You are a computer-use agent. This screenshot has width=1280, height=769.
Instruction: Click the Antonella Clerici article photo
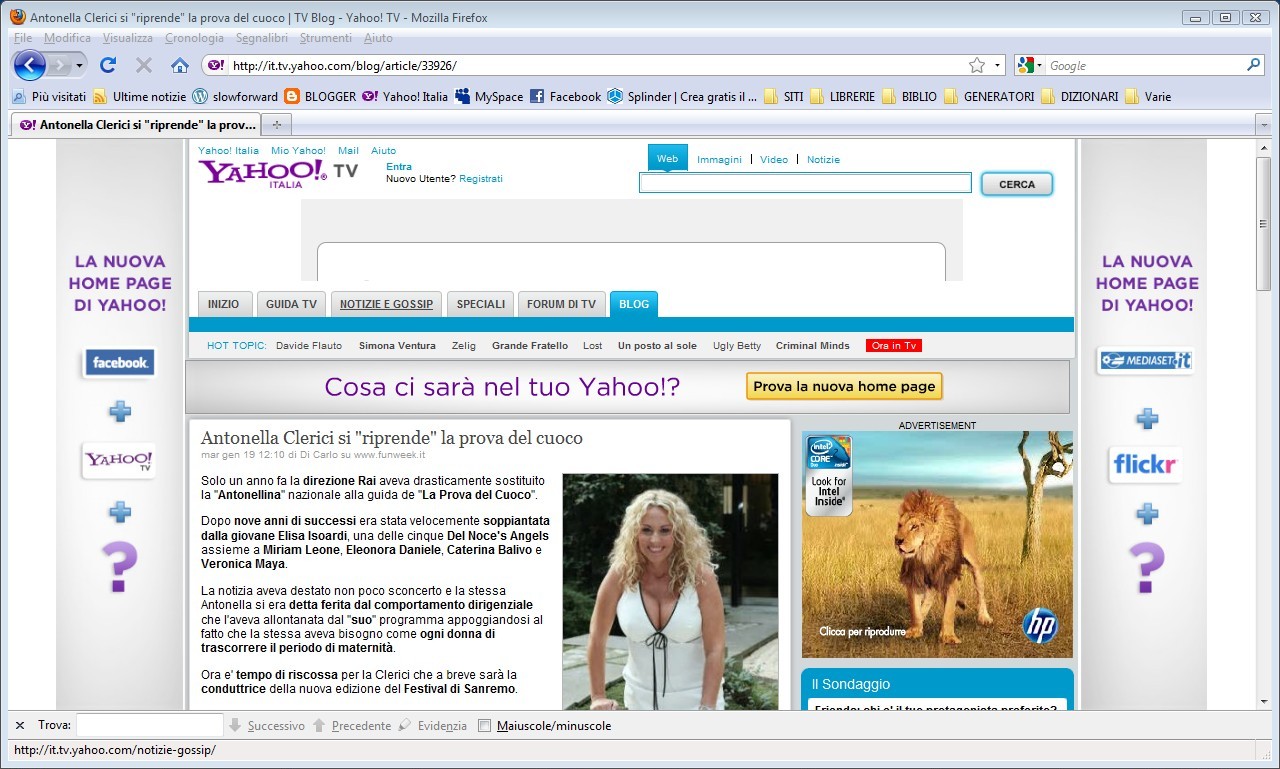[x=670, y=592]
